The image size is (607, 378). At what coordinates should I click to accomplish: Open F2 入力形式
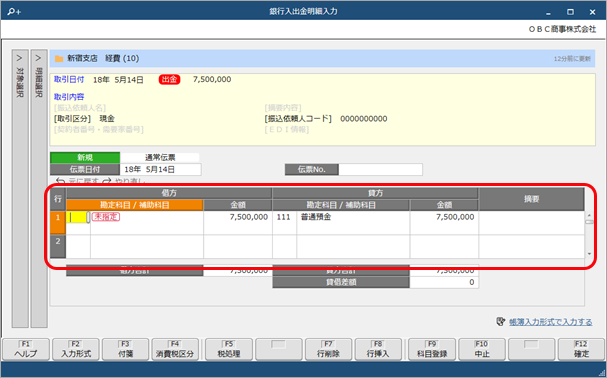(x=76, y=349)
